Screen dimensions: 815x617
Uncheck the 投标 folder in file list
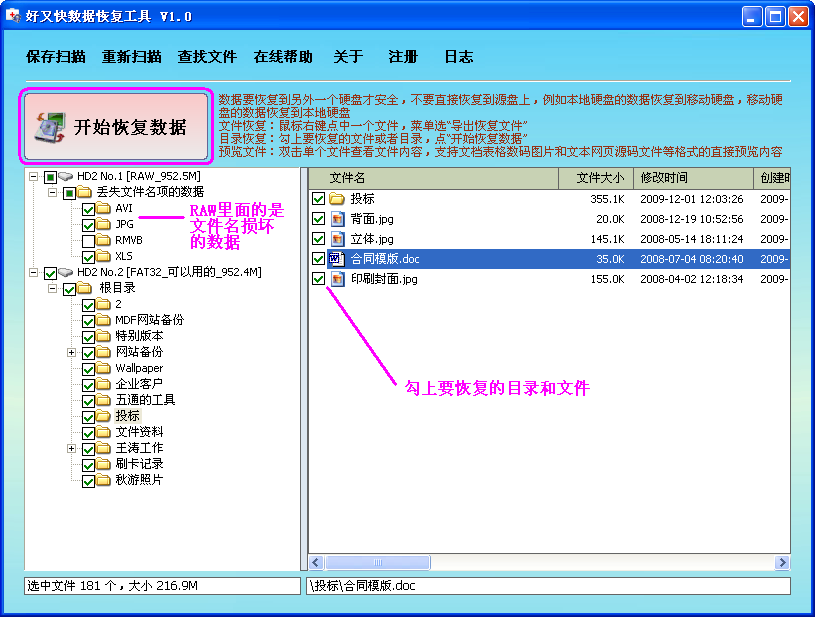[319, 199]
